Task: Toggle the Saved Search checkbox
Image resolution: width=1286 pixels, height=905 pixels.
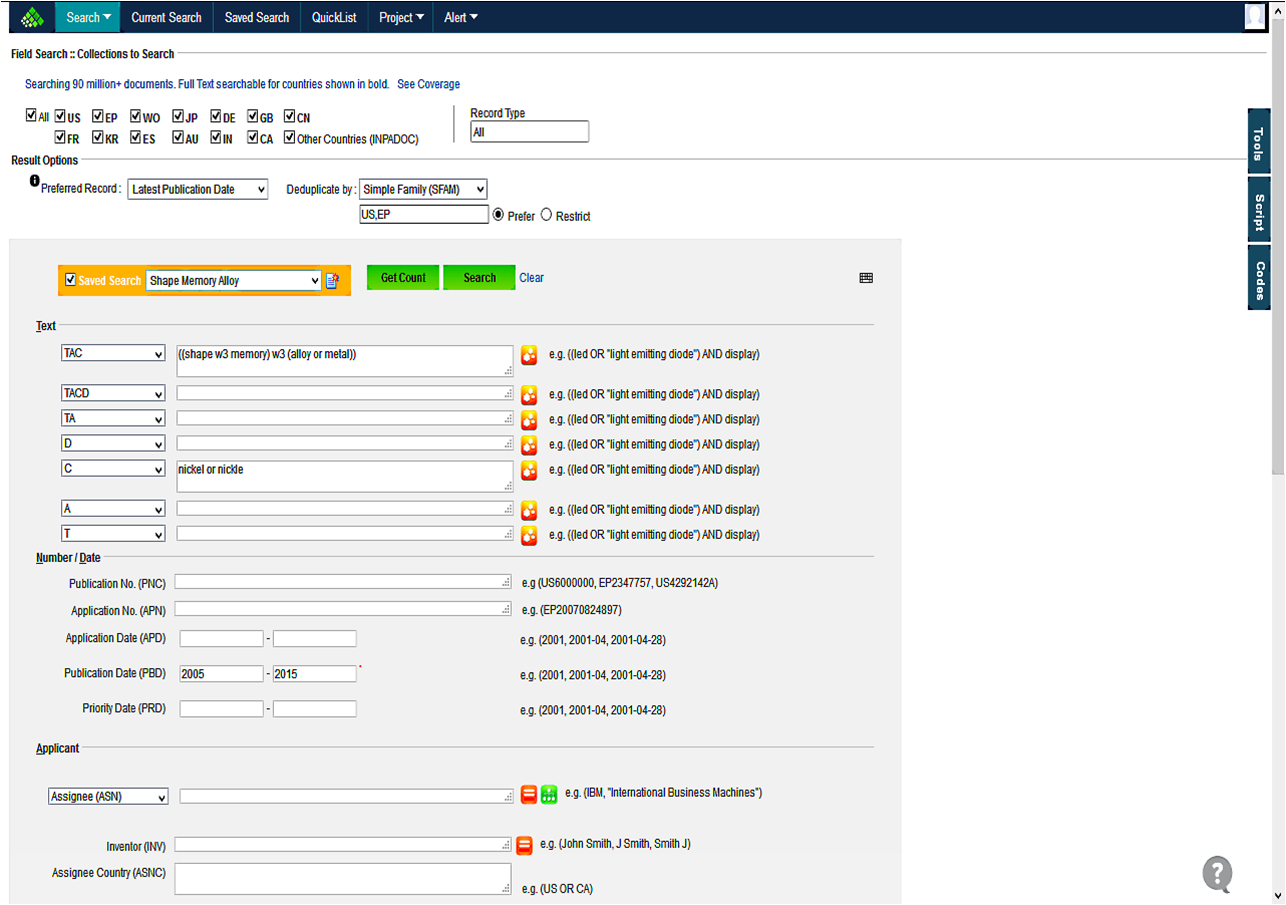Action: 70,280
